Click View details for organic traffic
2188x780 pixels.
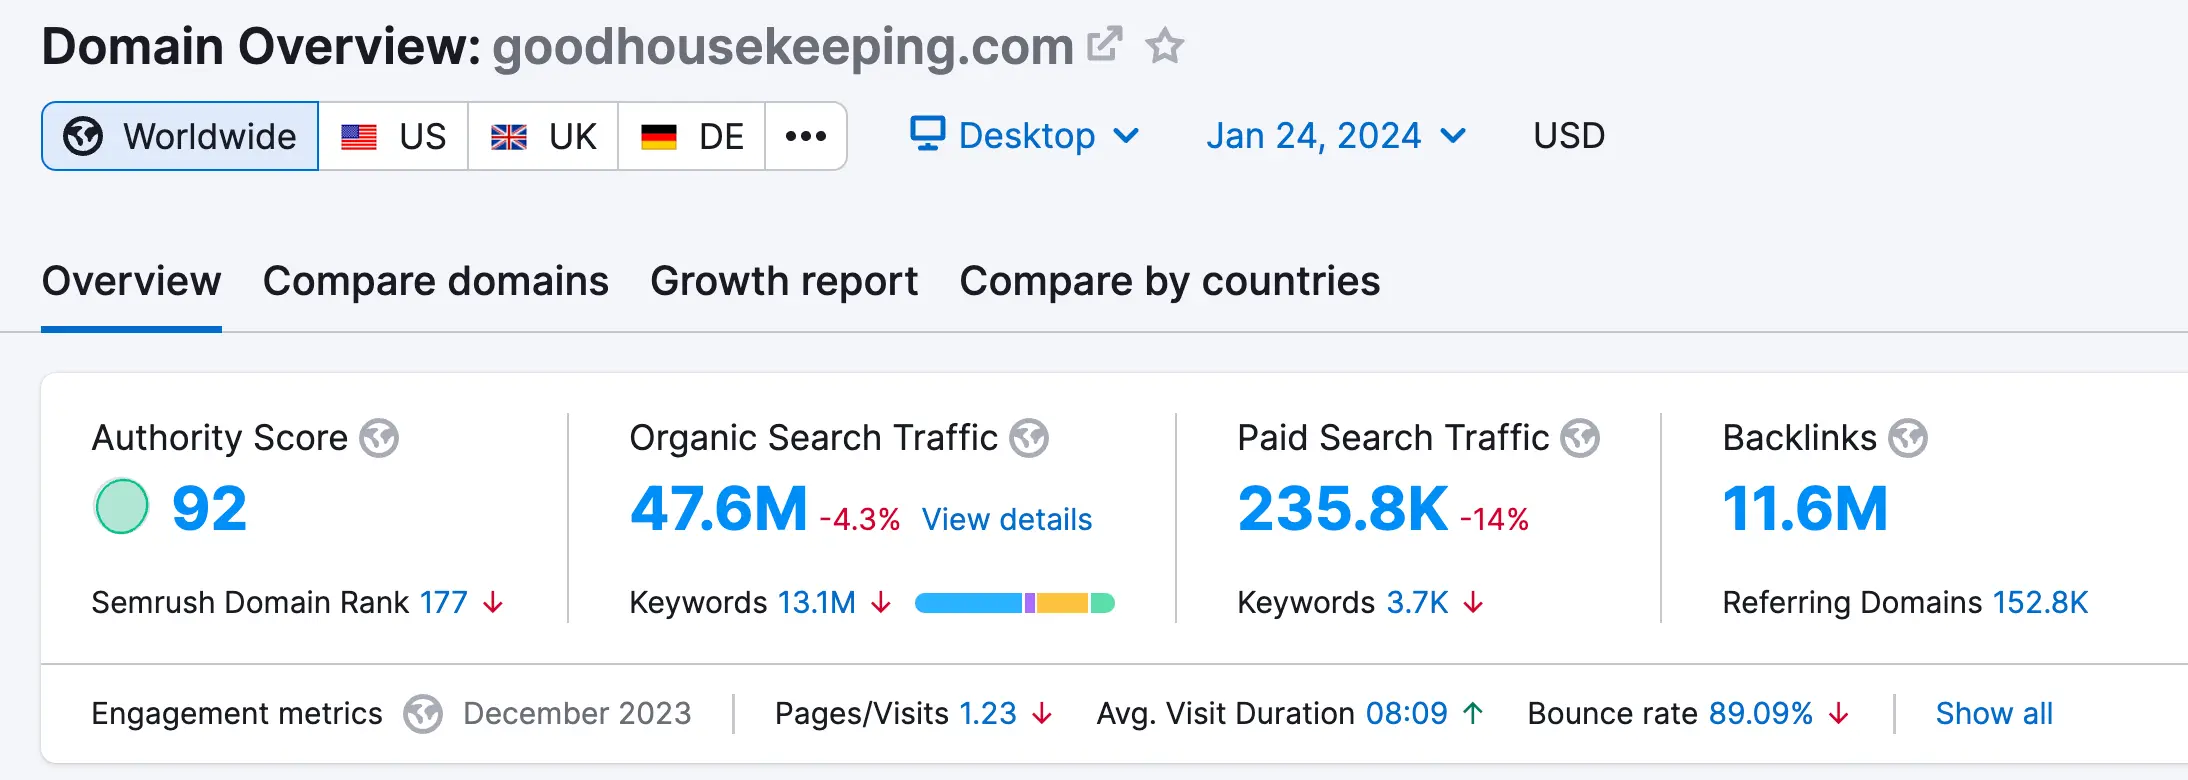(x=1006, y=519)
